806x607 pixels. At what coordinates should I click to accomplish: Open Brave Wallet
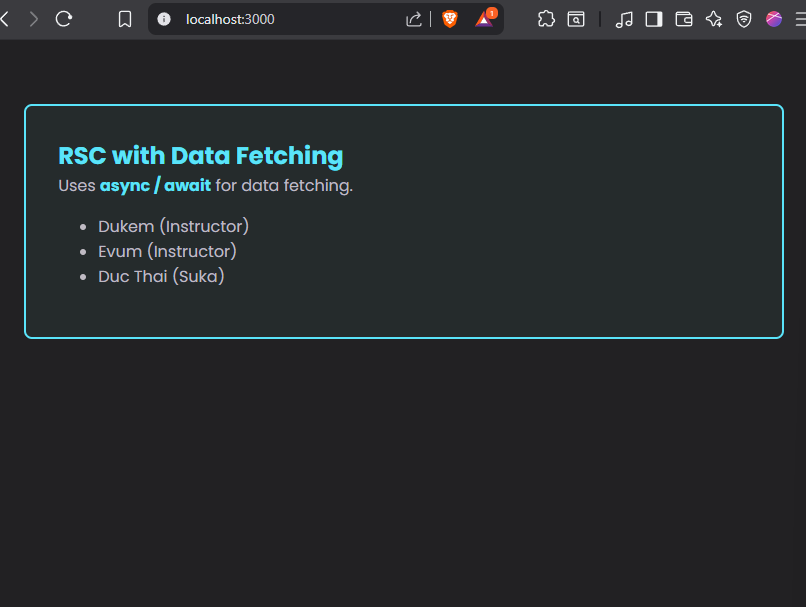tap(684, 19)
